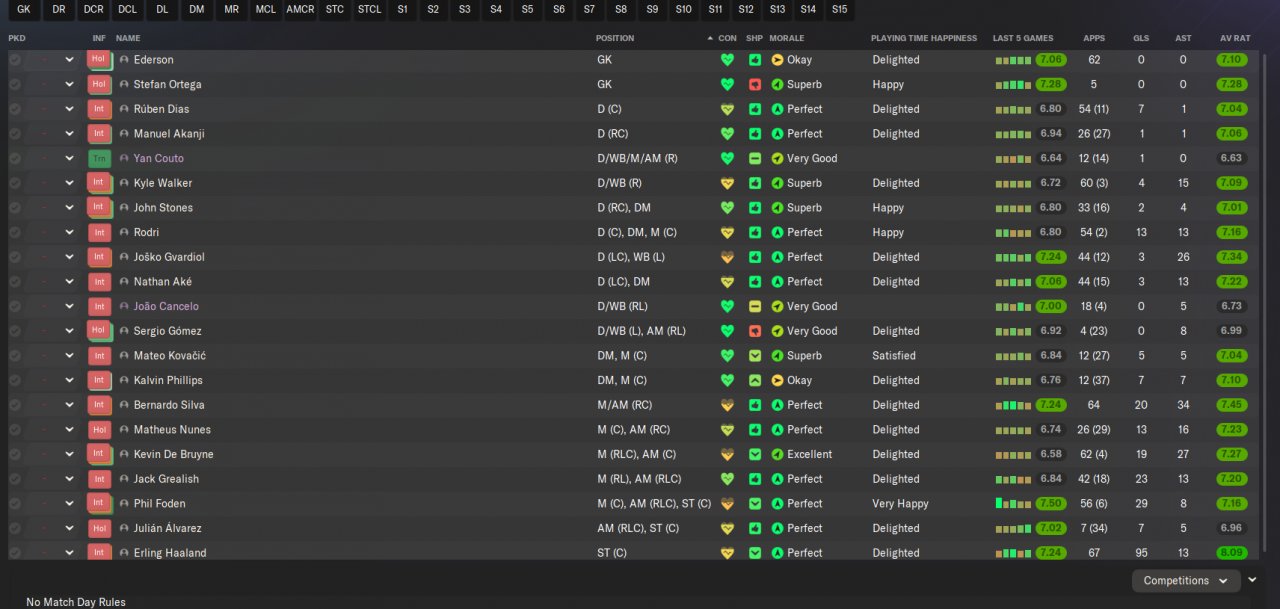Toggle the picked circle for Rodri
Screen dimensions: 1280x609
click(15, 233)
